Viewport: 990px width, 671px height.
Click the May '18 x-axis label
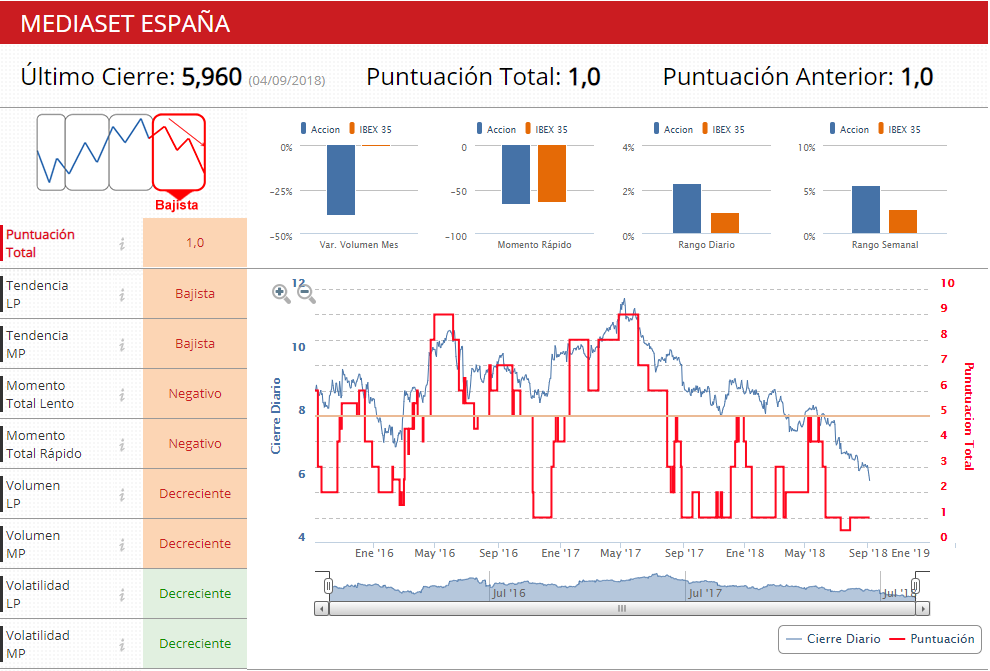804,553
